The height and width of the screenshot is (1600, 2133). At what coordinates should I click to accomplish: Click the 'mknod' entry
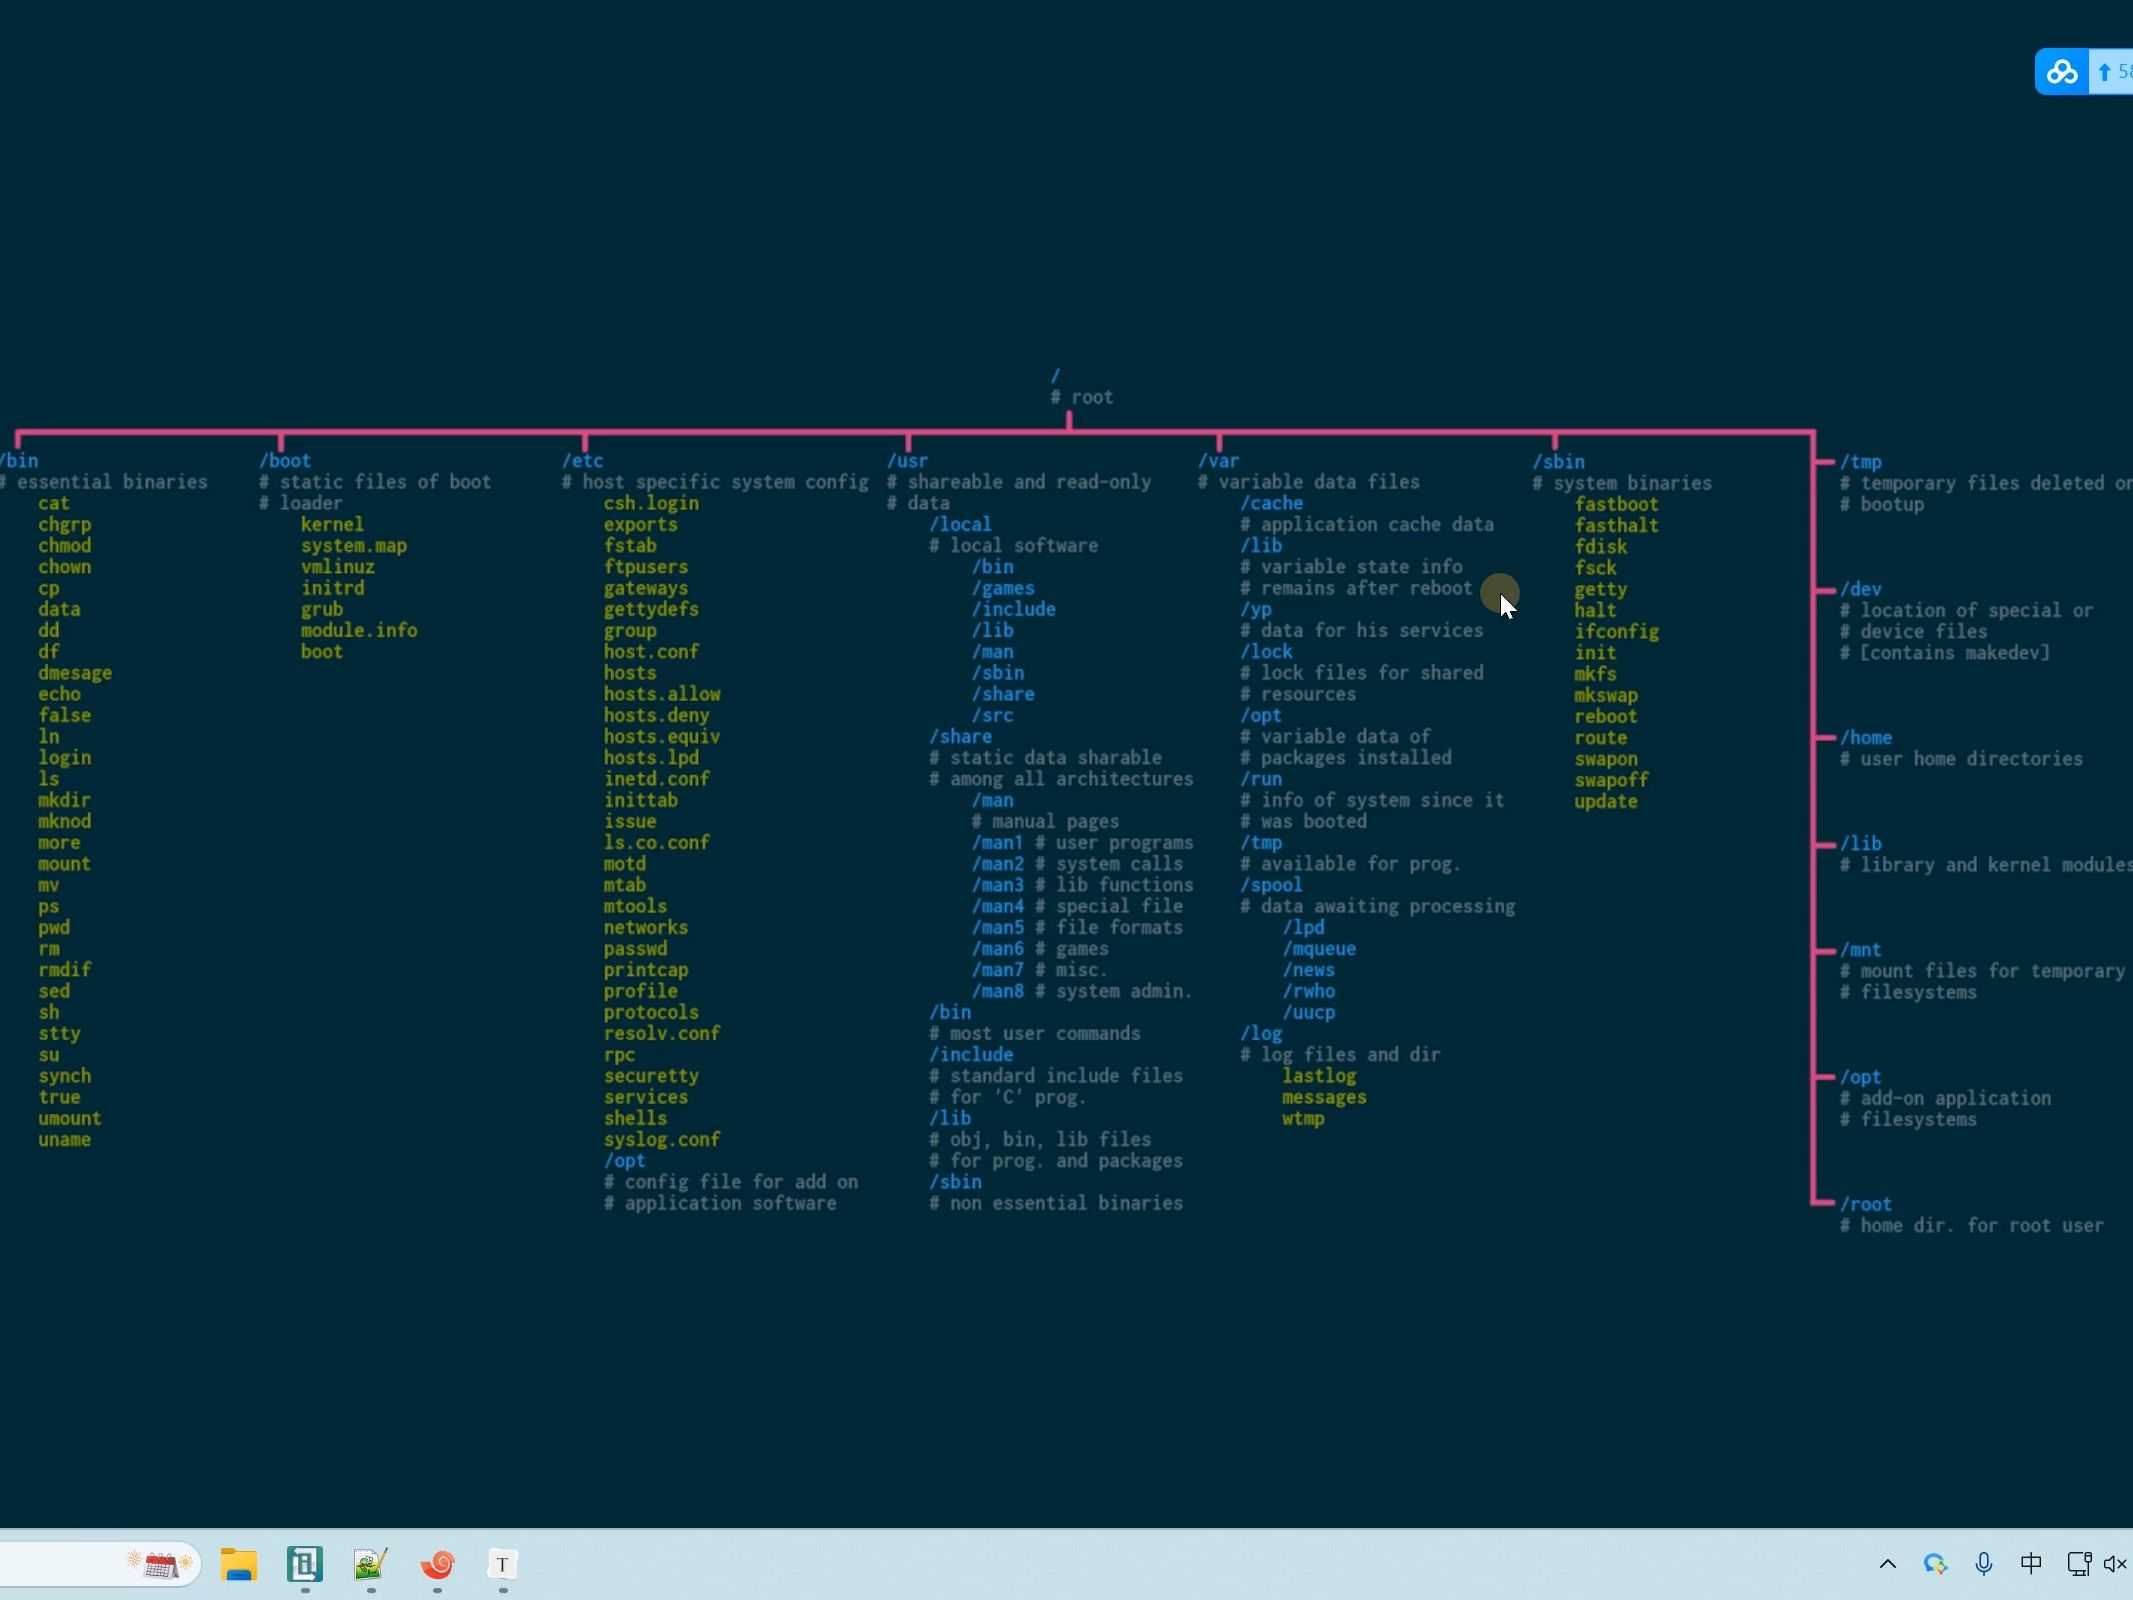(65, 821)
